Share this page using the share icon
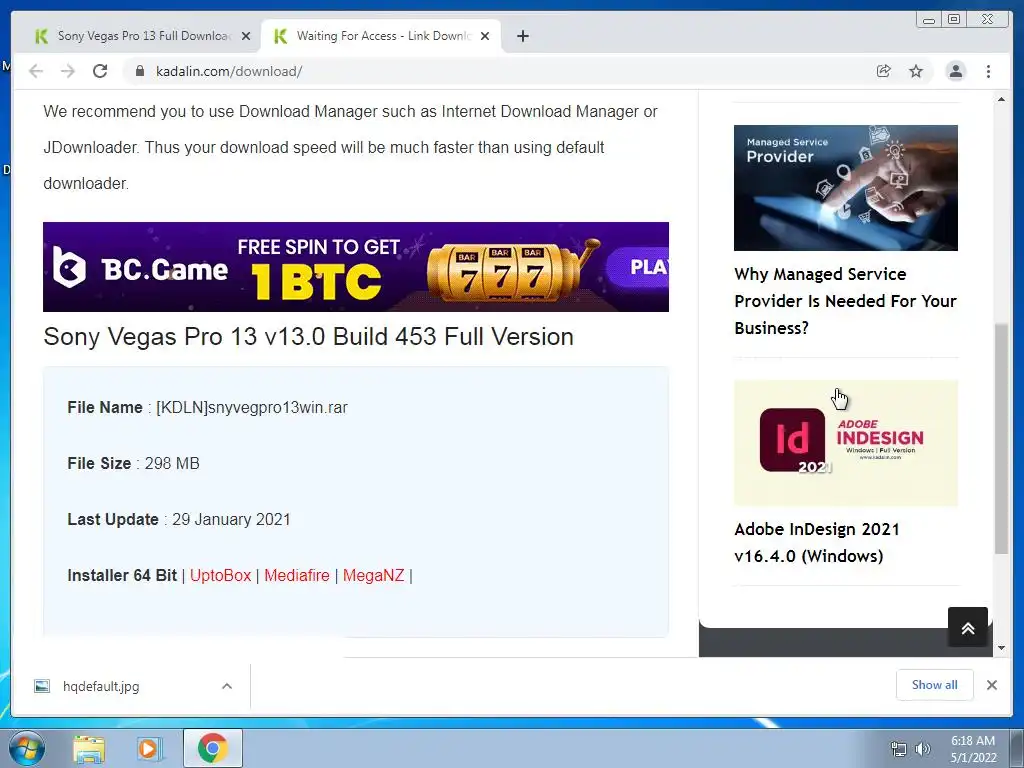 pyautogui.click(x=884, y=71)
